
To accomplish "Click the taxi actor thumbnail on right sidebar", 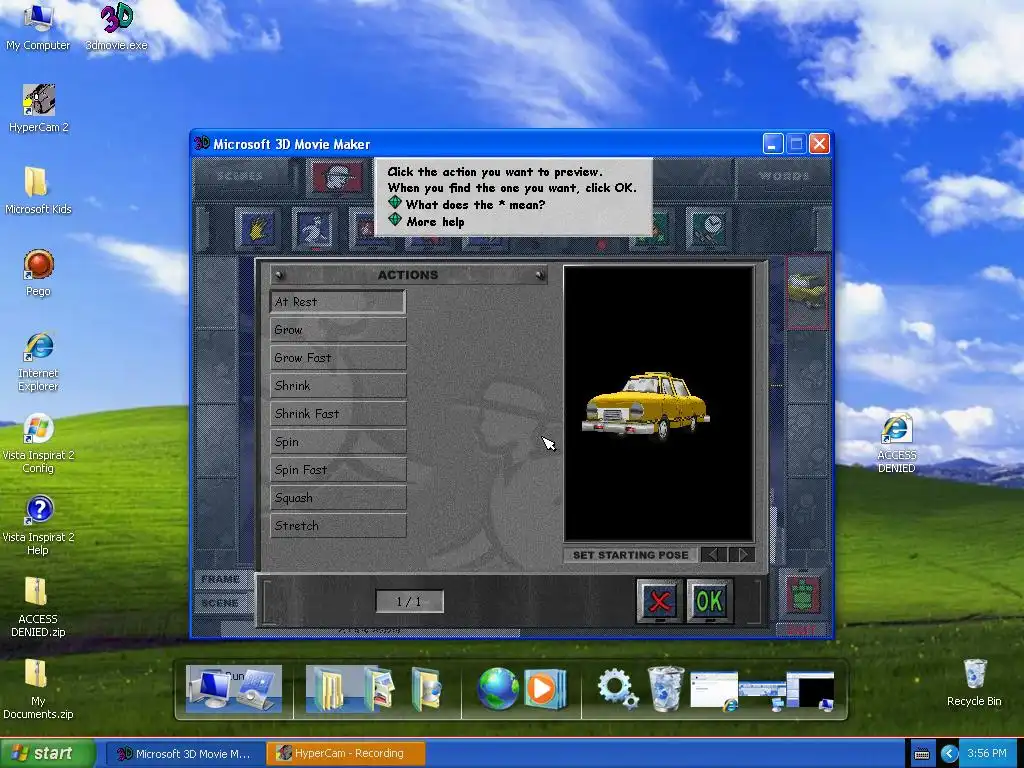I will [x=807, y=292].
